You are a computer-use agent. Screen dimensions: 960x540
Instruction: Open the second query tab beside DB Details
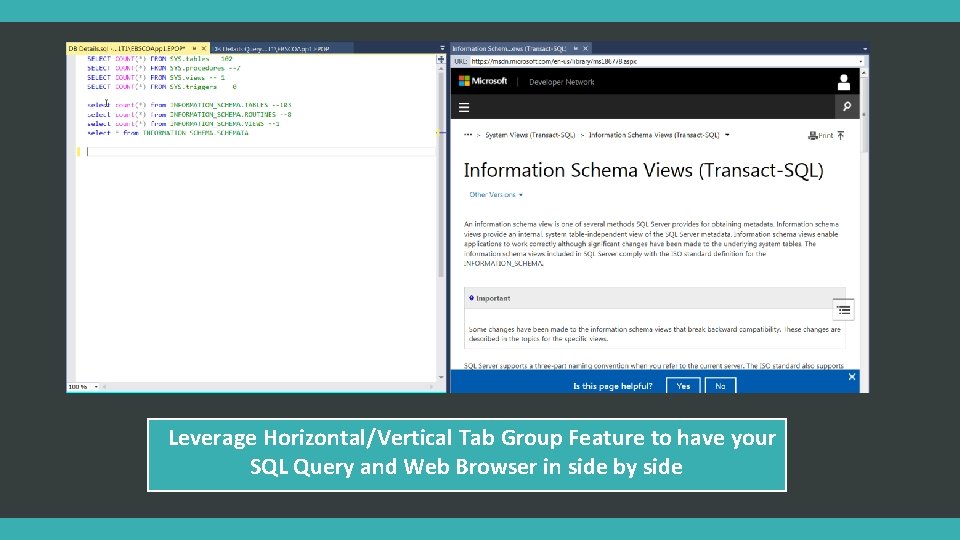pos(272,48)
